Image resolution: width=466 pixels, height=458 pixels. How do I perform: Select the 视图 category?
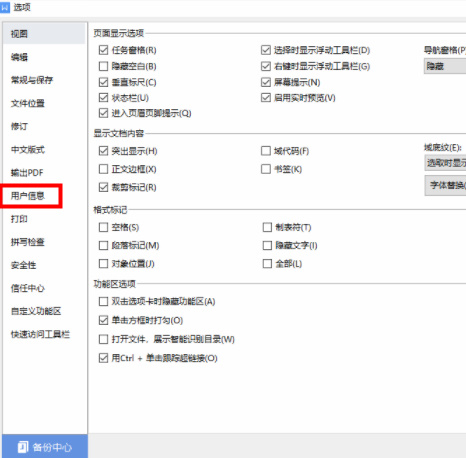click(44, 34)
